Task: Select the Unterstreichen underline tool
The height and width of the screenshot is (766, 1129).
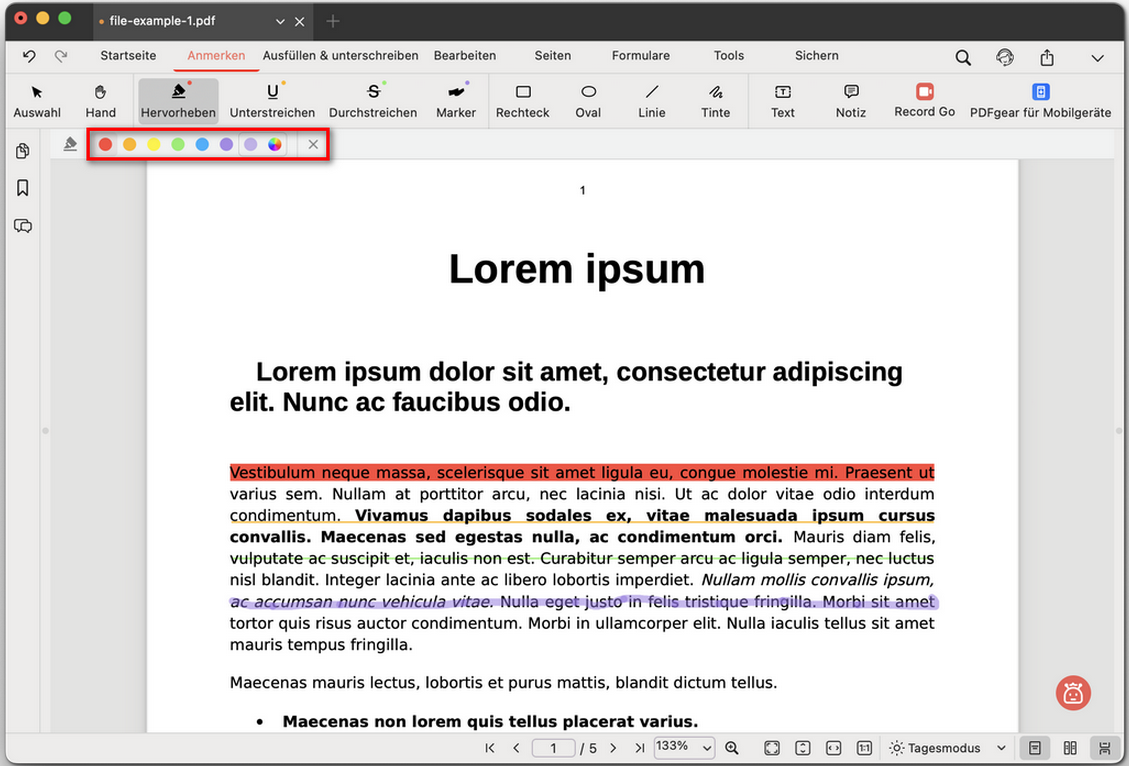Action: tap(272, 100)
